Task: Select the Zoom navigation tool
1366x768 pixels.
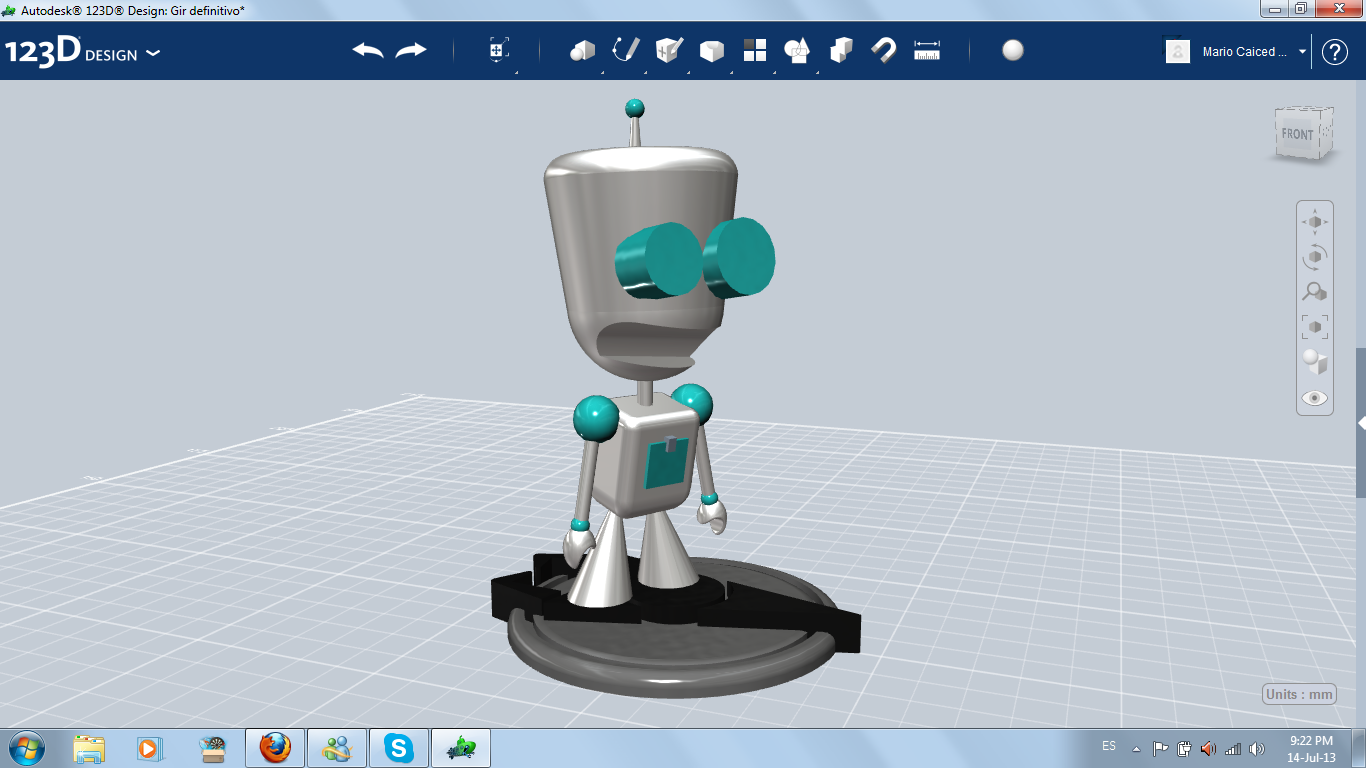Action: (1315, 291)
